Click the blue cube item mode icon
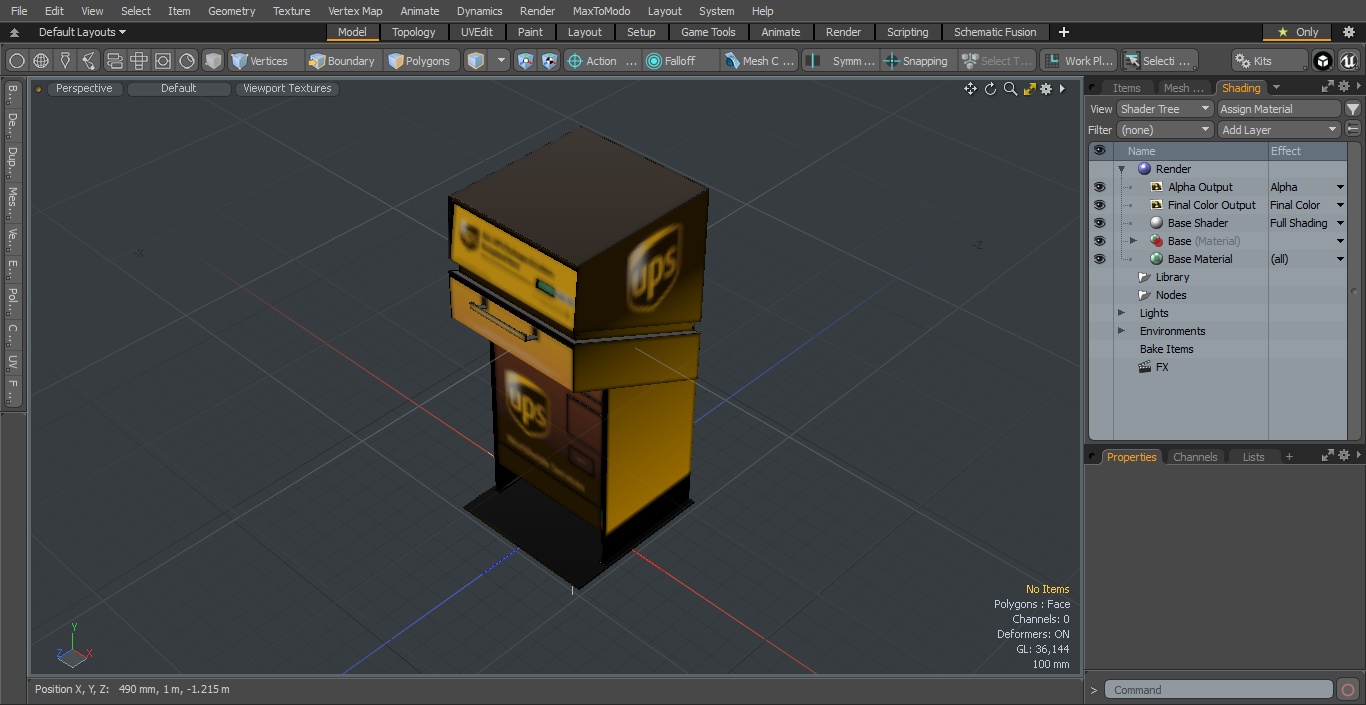The width and height of the screenshot is (1366, 705). [x=476, y=61]
